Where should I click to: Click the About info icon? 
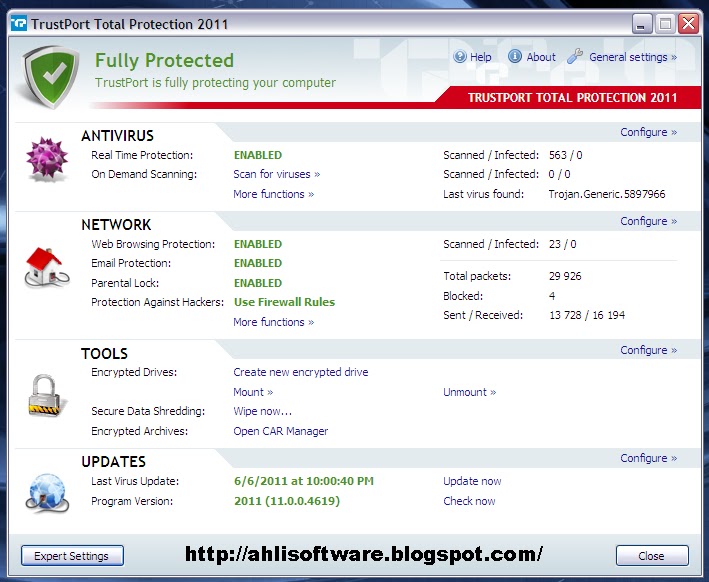pyautogui.click(x=515, y=57)
